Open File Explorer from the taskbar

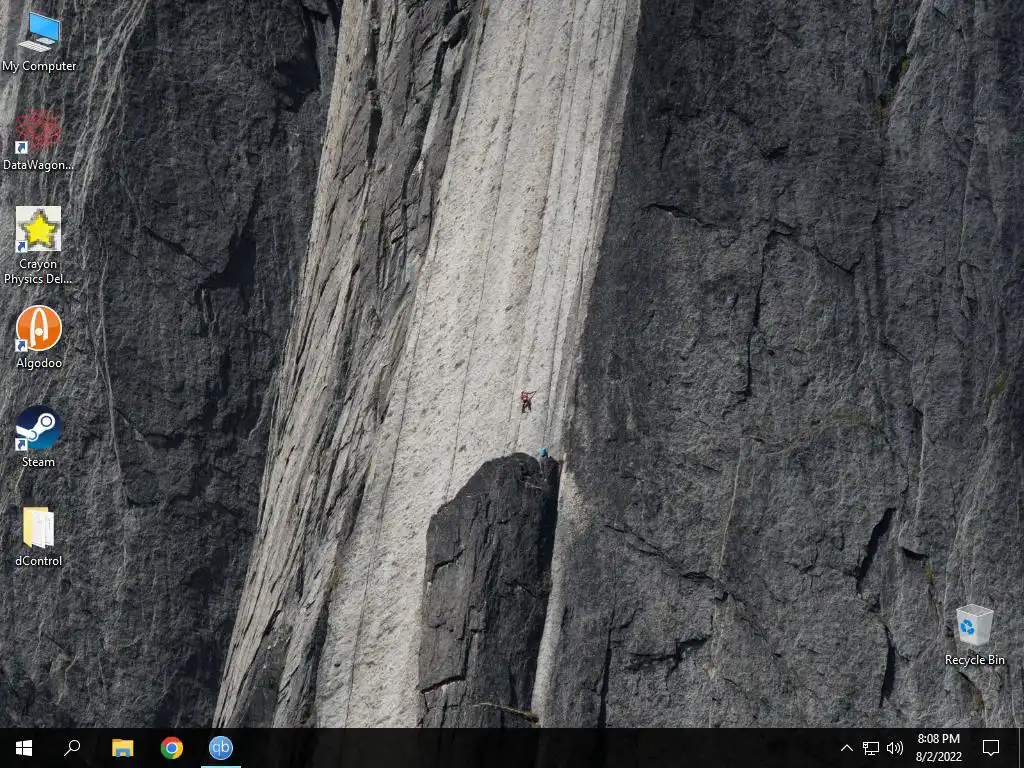click(122, 748)
